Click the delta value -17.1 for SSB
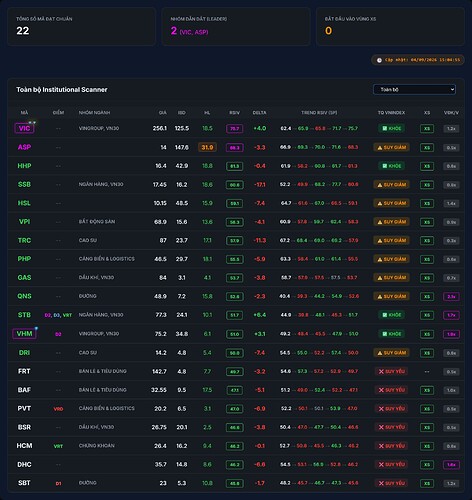 click(260, 184)
